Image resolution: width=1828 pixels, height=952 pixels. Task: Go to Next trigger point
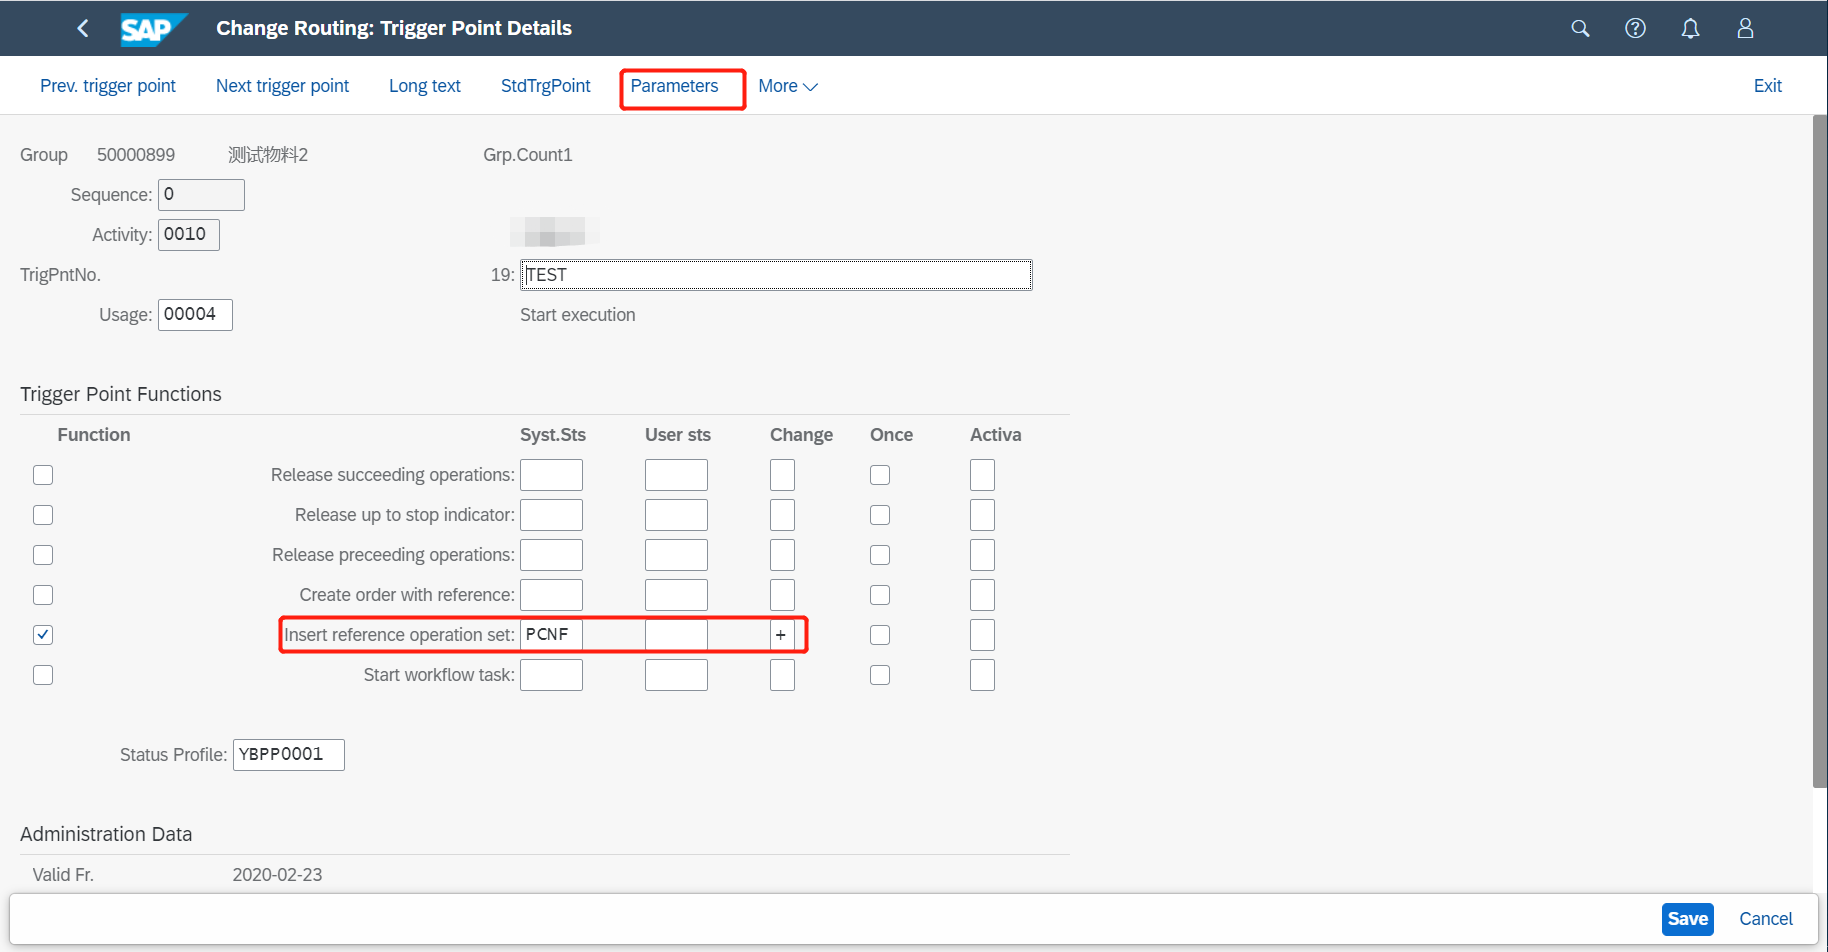pos(282,86)
